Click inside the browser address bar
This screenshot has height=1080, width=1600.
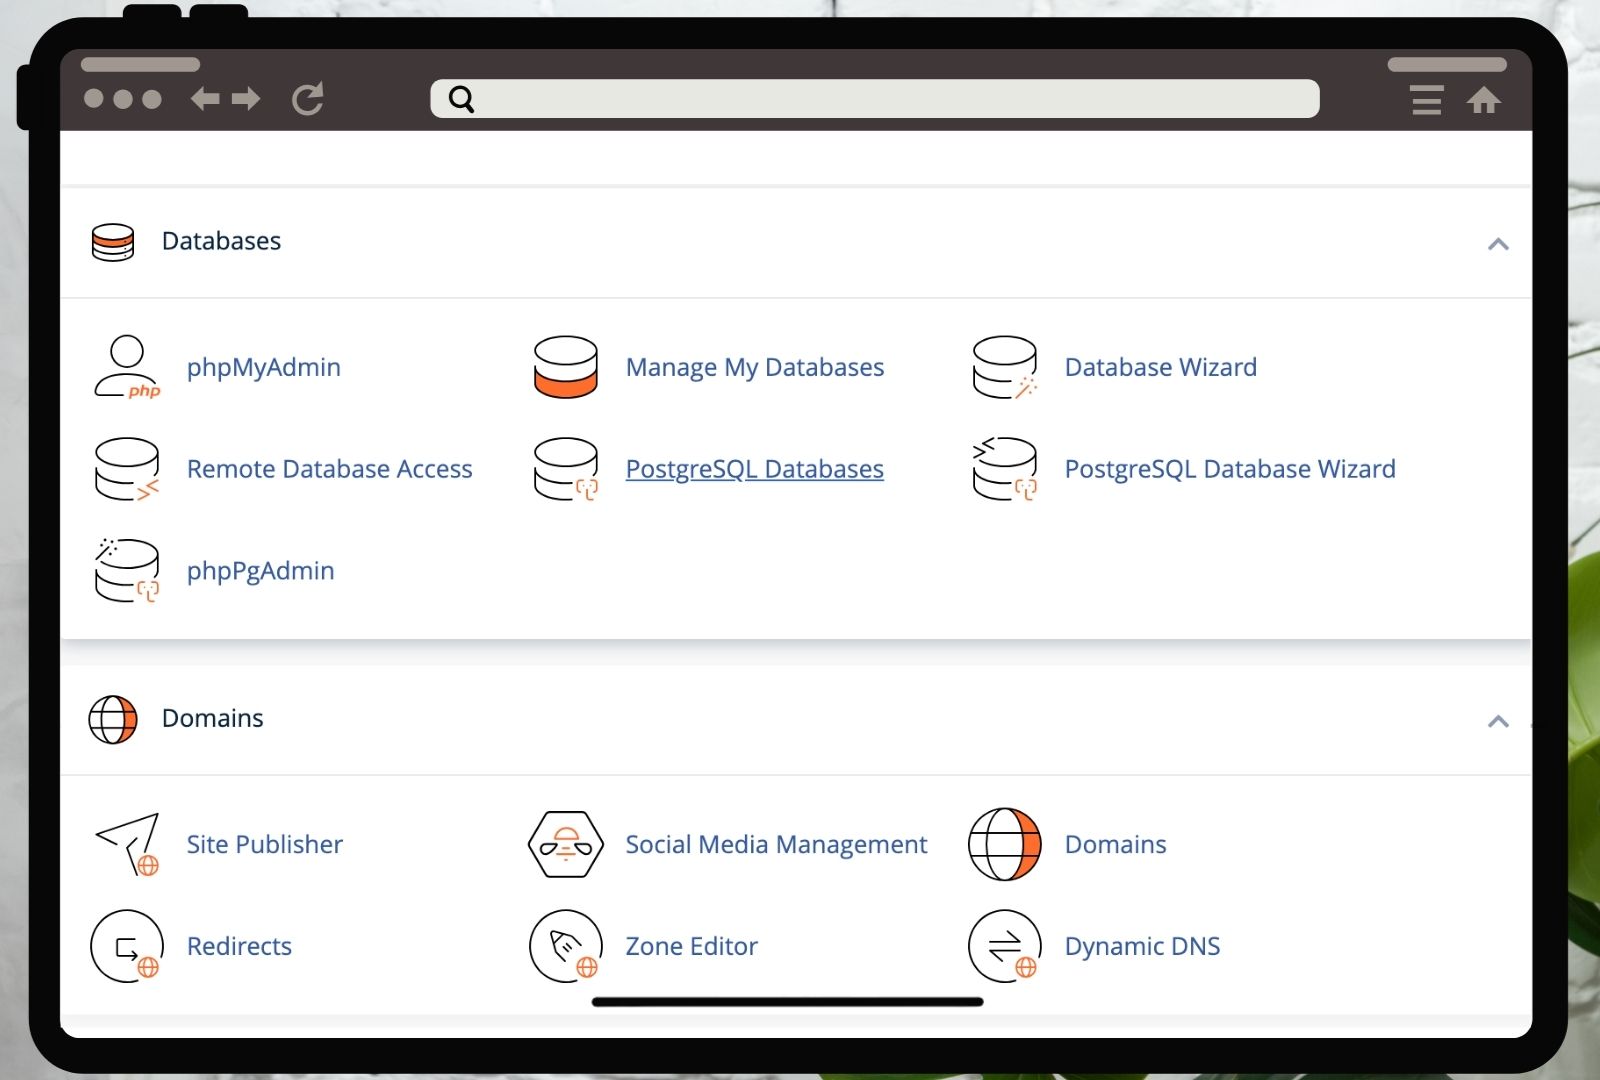pyautogui.click(x=875, y=99)
